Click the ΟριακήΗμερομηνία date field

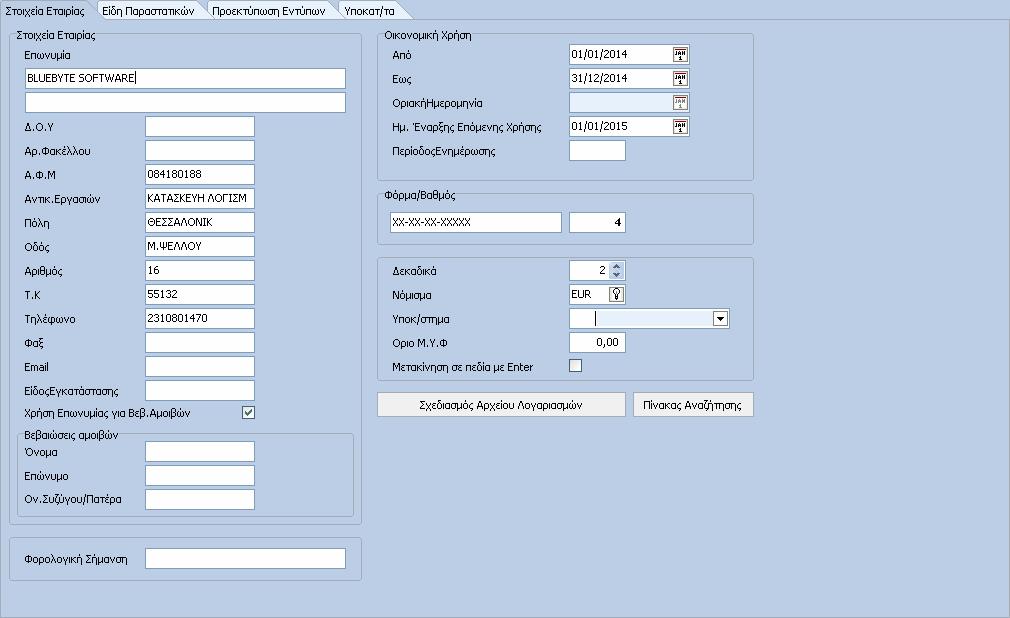click(621, 102)
